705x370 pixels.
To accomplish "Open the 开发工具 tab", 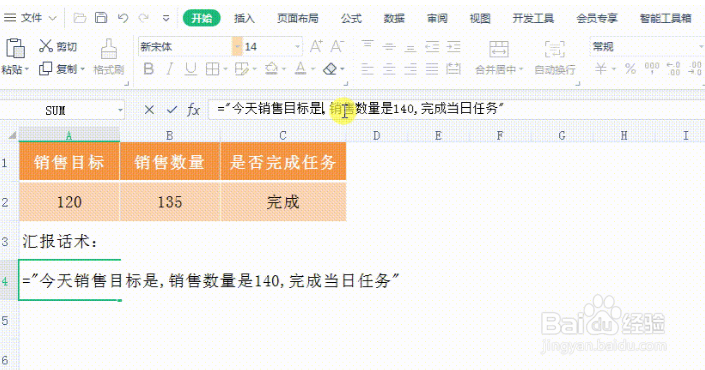I will [533, 18].
